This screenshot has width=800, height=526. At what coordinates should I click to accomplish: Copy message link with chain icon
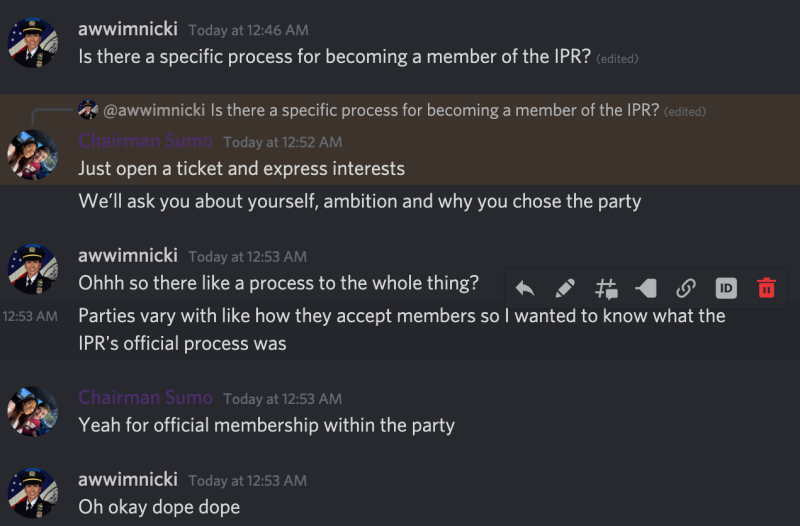[x=686, y=289]
